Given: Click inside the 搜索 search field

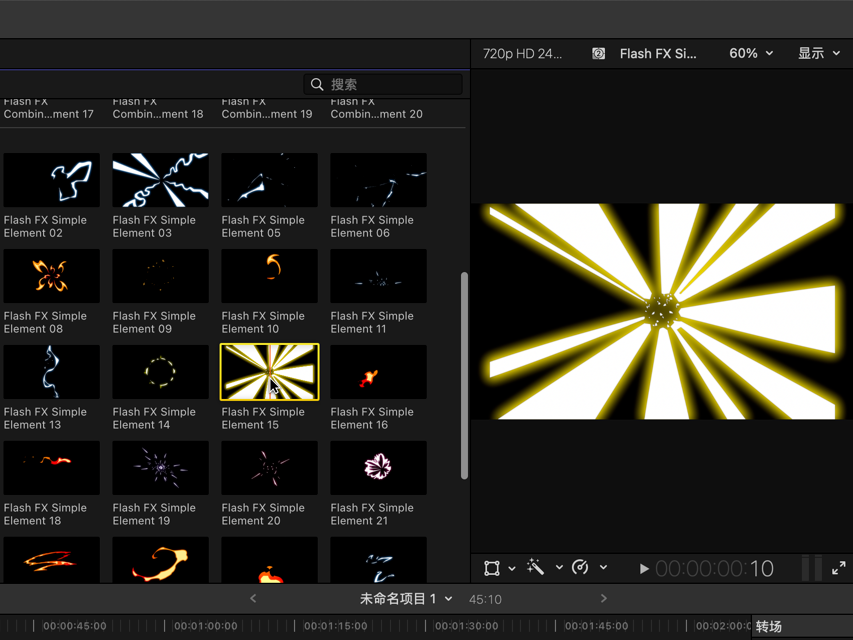Looking at the screenshot, I should click(x=390, y=84).
